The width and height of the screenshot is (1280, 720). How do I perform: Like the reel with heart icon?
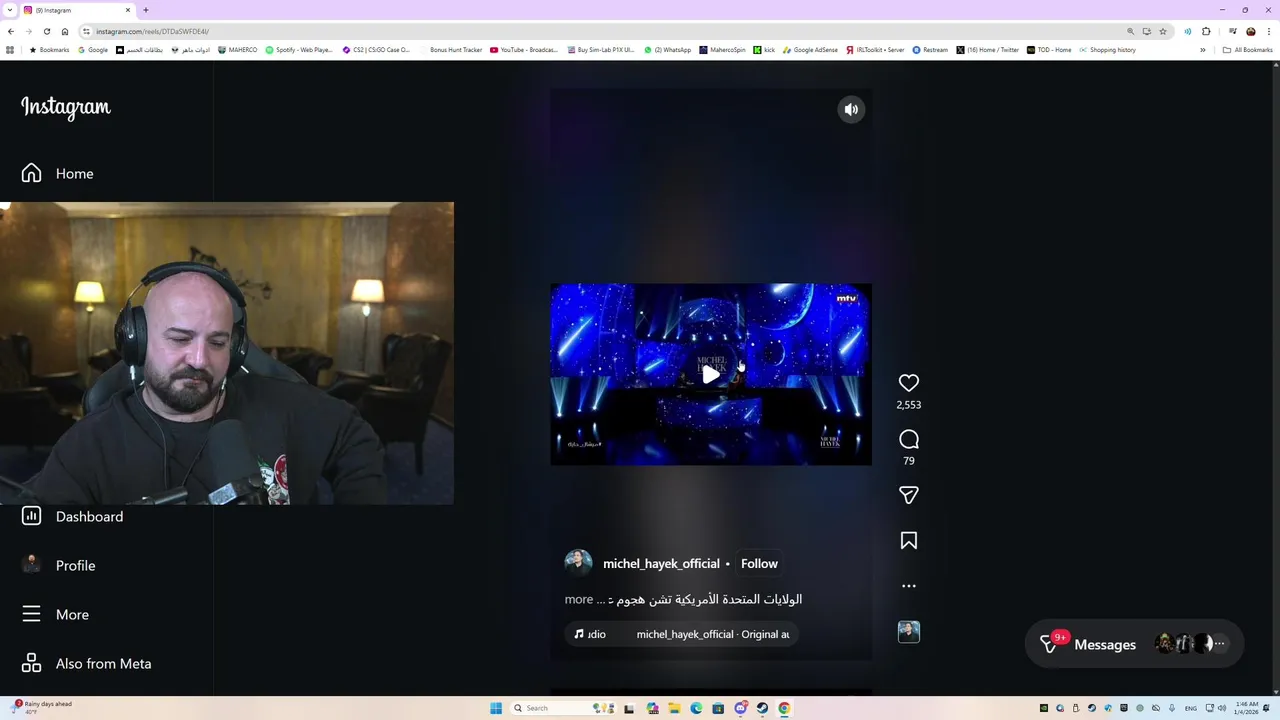click(908, 383)
